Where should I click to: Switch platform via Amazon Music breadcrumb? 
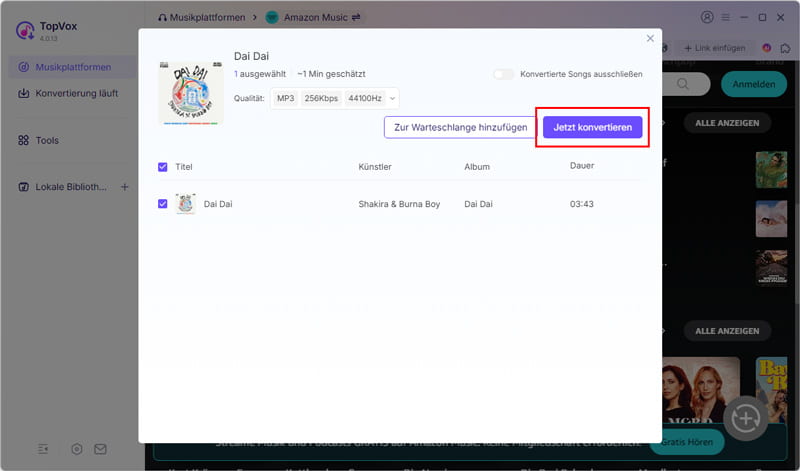314,17
